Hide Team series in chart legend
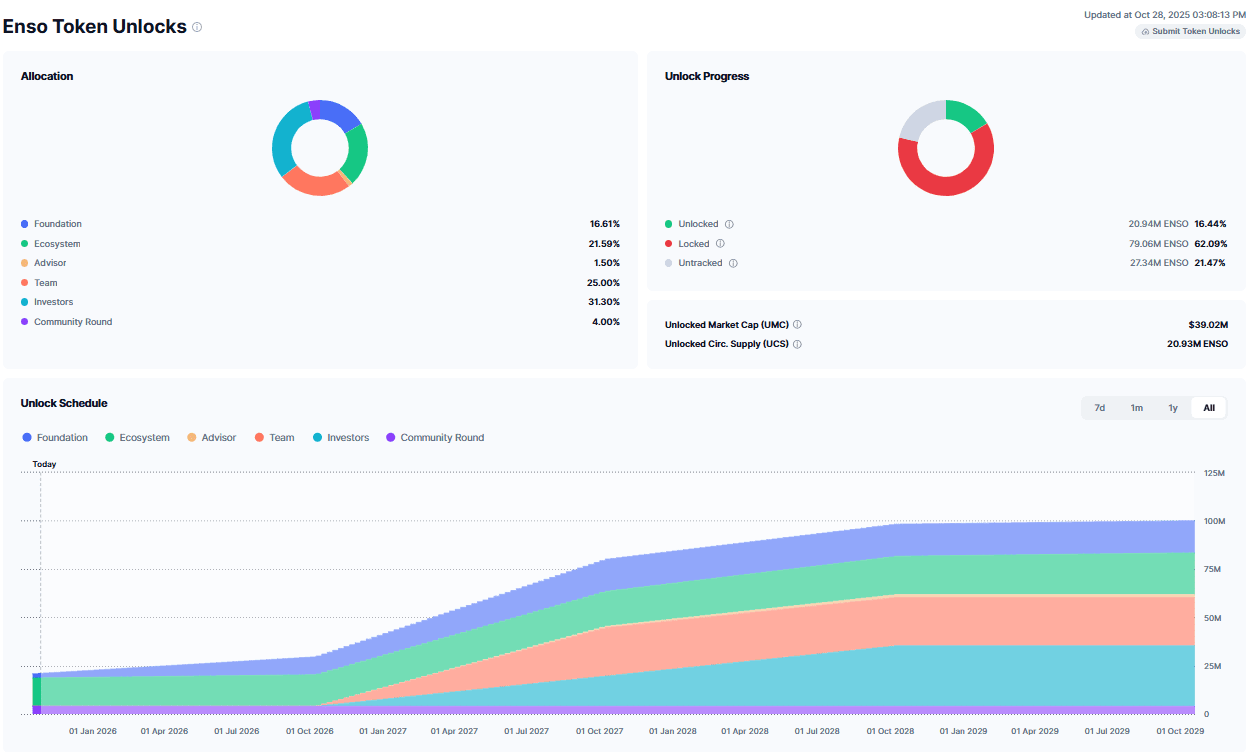This screenshot has width=1253, height=752. tap(274, 438)
